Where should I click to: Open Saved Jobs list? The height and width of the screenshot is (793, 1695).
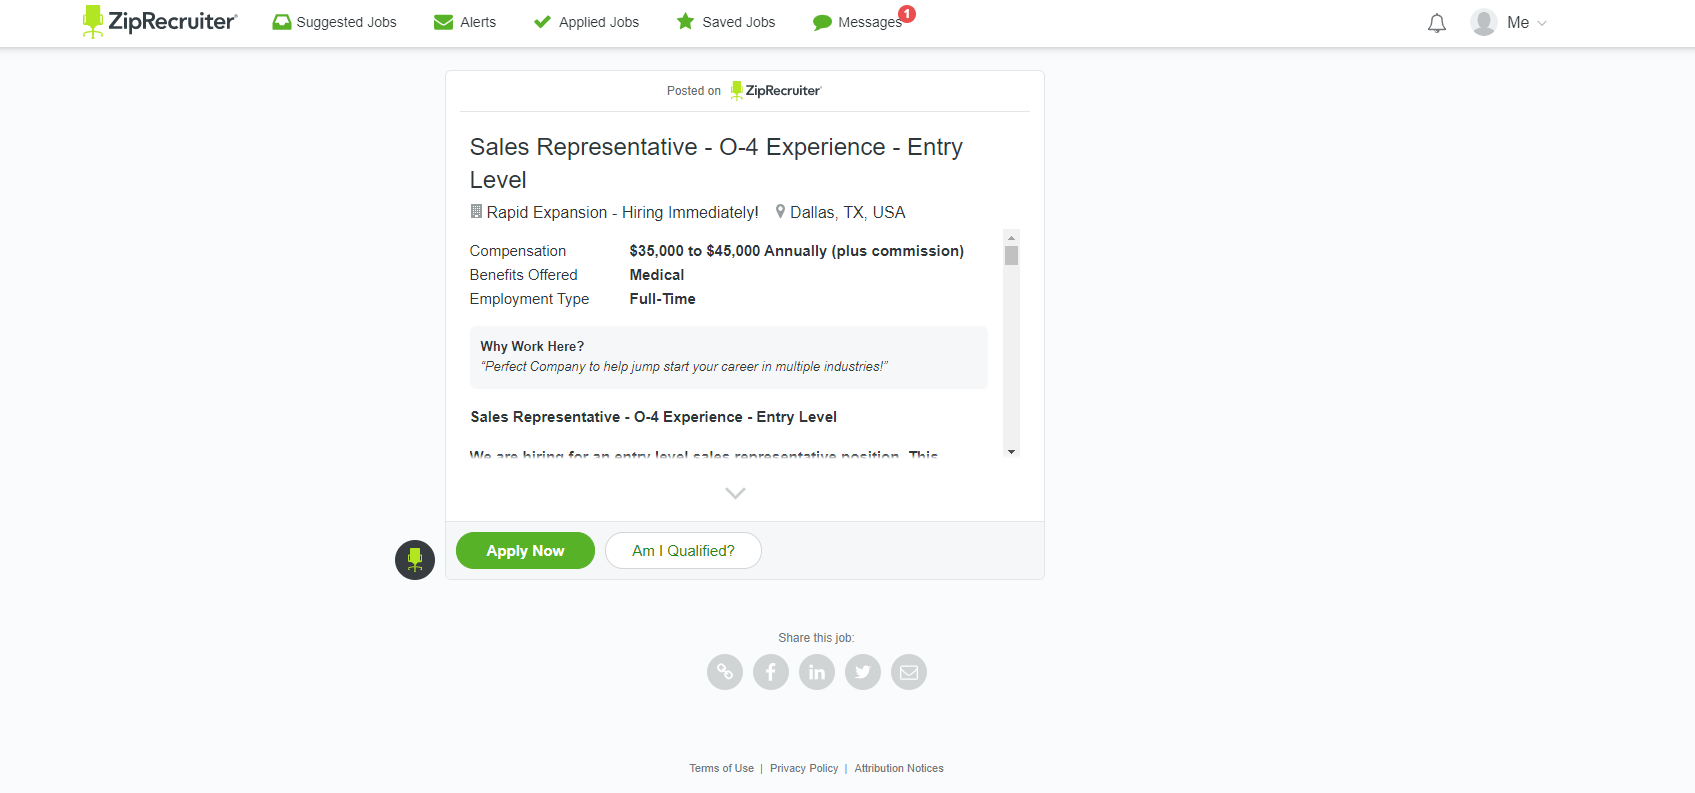(726, 22)
